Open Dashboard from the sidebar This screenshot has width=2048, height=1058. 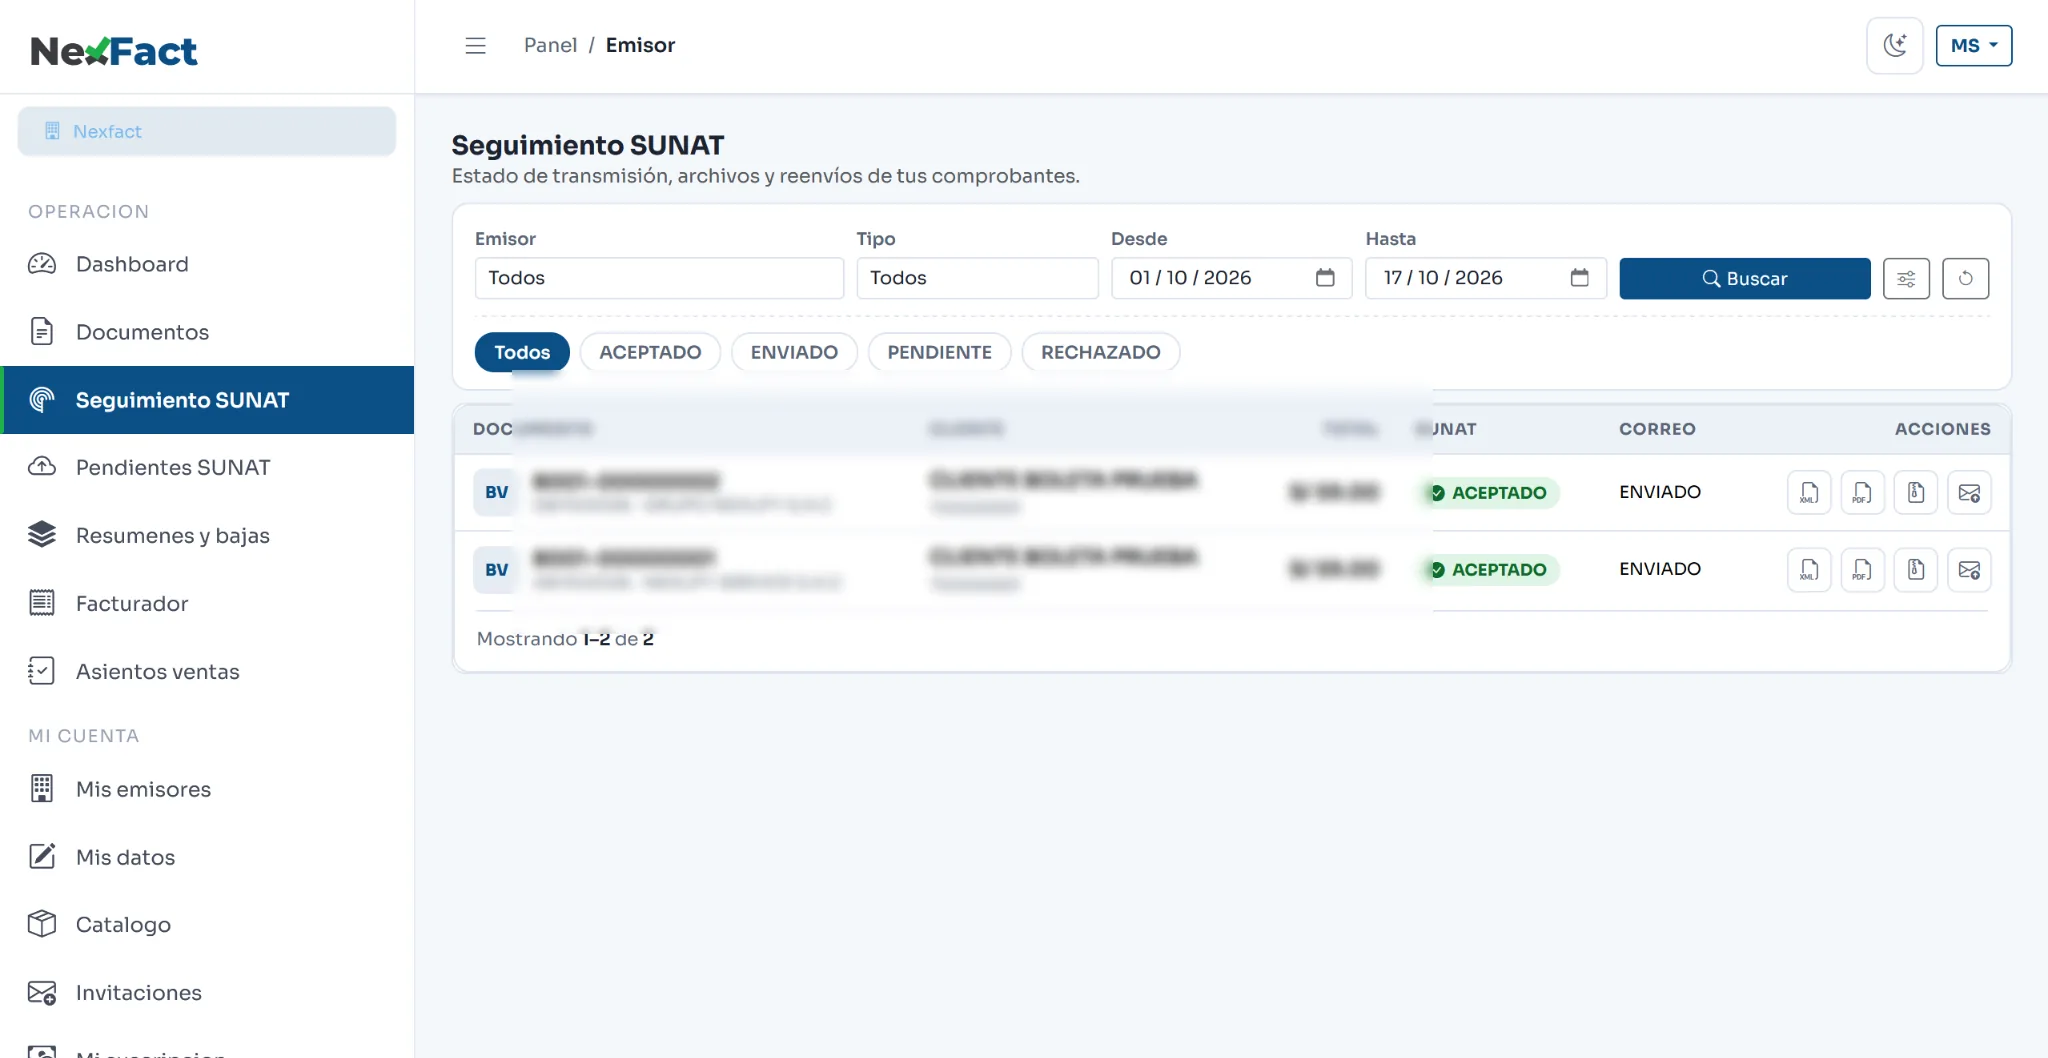tap(207, 264)
